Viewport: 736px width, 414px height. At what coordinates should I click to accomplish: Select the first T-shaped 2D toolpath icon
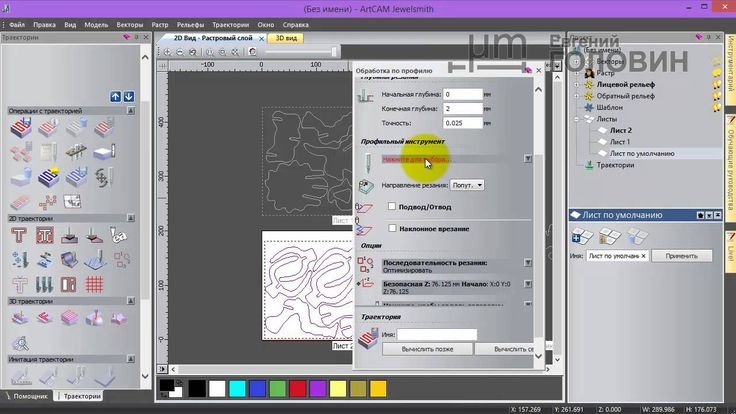pyautogui.click(x=20, y=235)
